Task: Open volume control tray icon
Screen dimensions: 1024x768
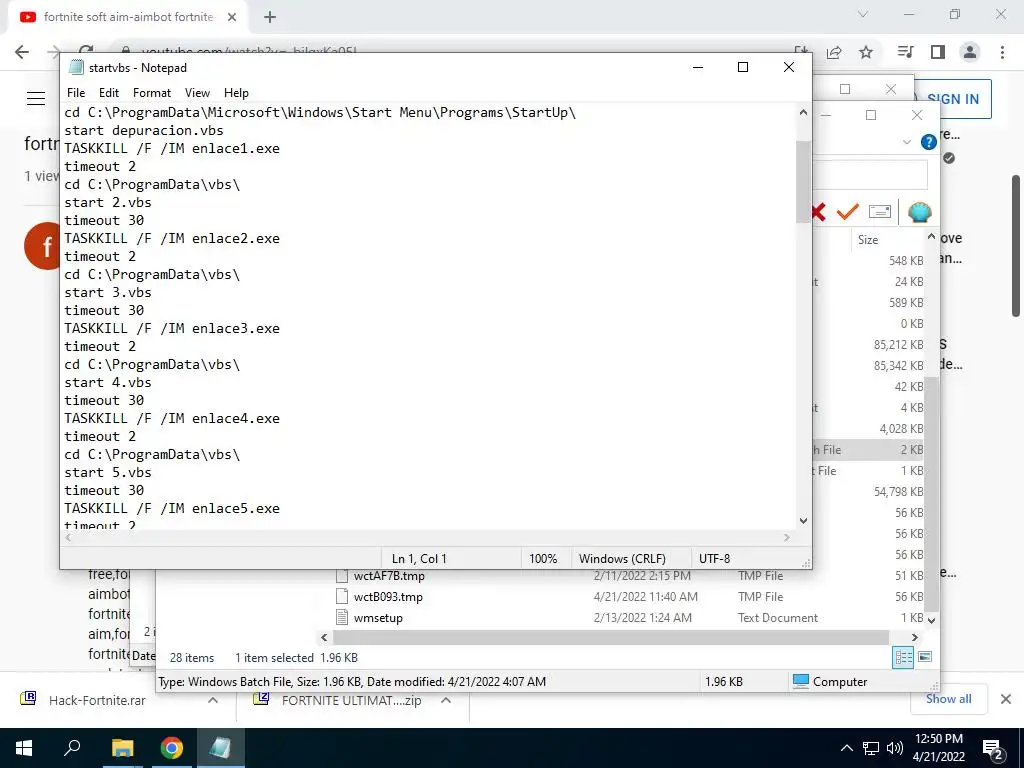Action: click(x=895, y=748)
